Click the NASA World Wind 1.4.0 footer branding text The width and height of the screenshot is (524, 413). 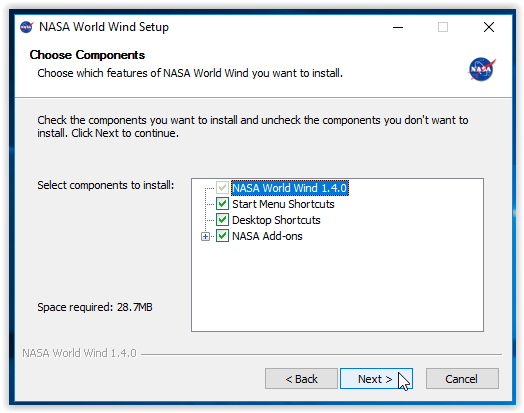pyautogui.click(x=79, y=353)
